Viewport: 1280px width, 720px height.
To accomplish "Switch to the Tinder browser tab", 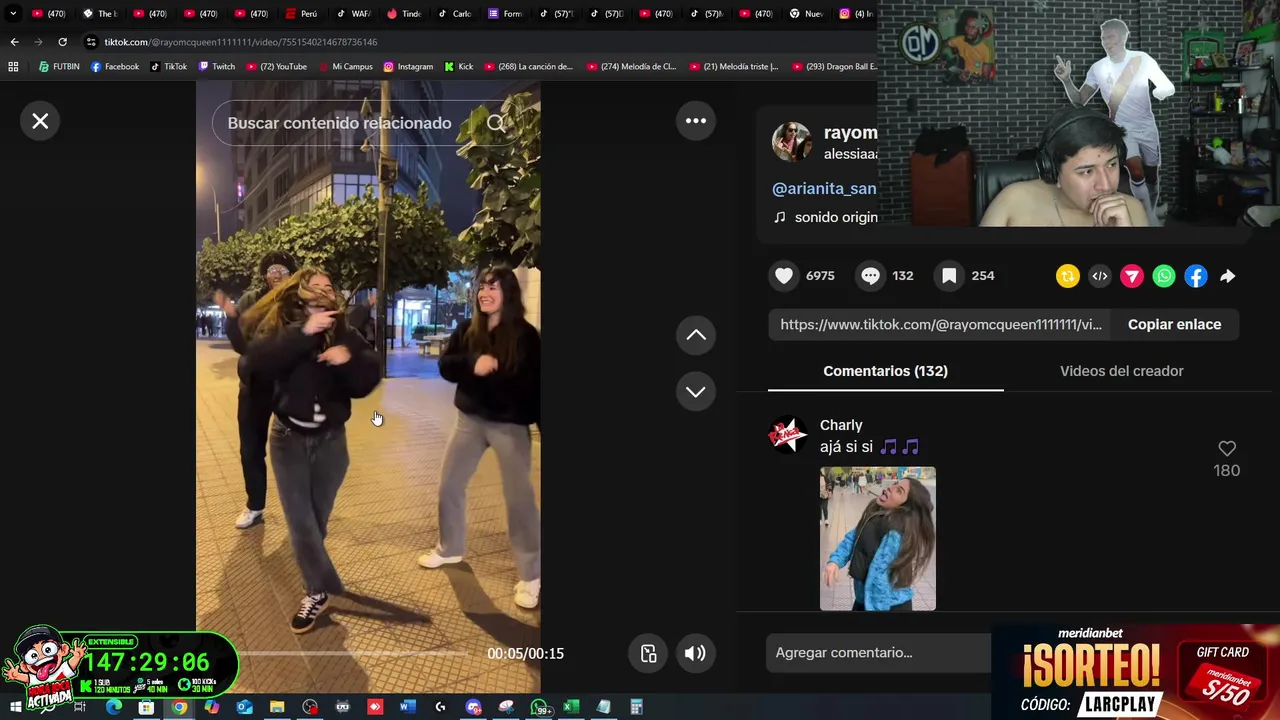I will pyautogui.click(x=404, y=14).
